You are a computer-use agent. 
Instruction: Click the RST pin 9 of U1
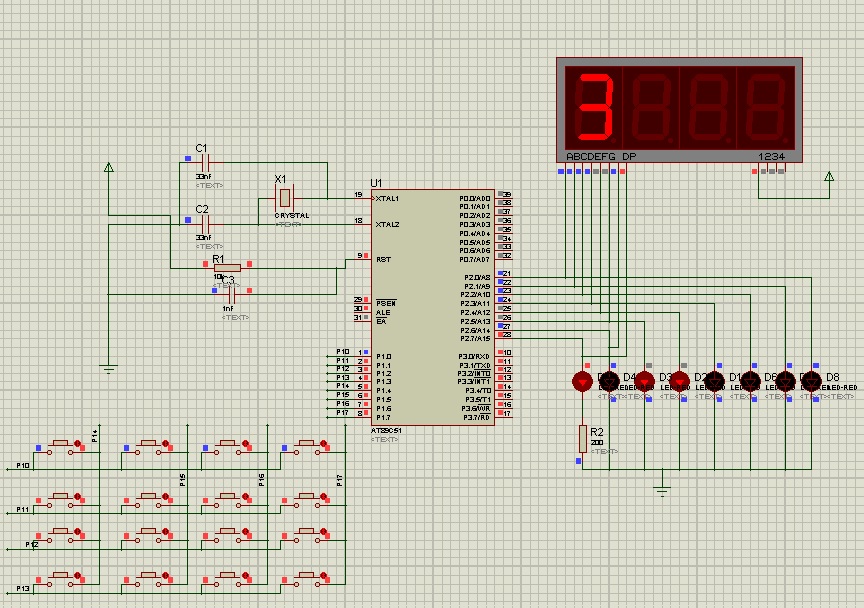362,257
